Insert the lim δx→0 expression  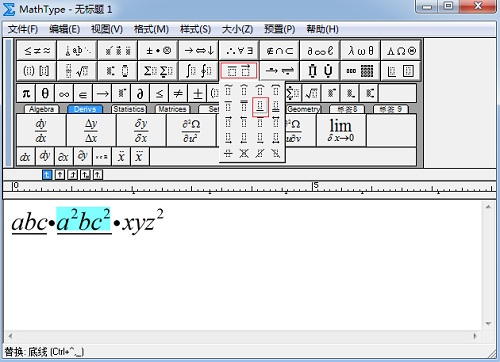coord(341,130)
